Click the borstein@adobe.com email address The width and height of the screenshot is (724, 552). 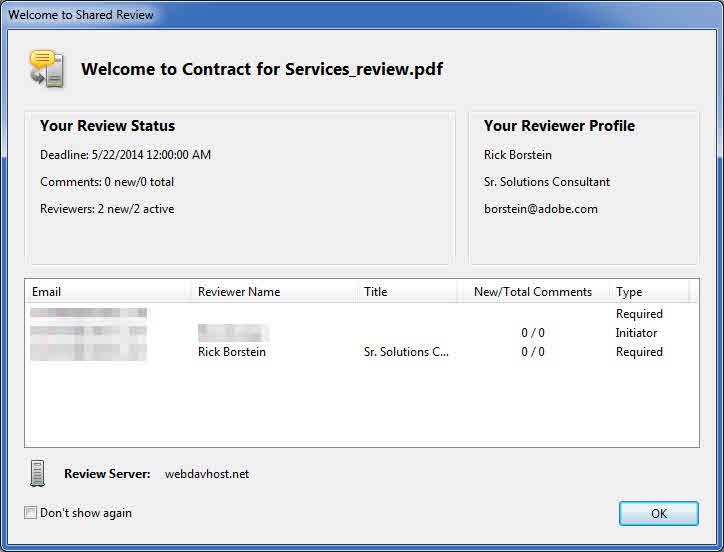540,209
